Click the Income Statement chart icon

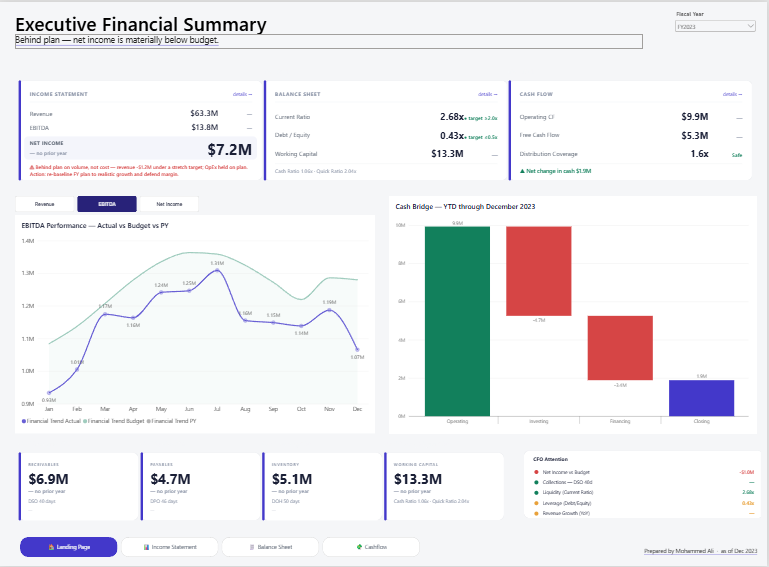coord(146,547)
